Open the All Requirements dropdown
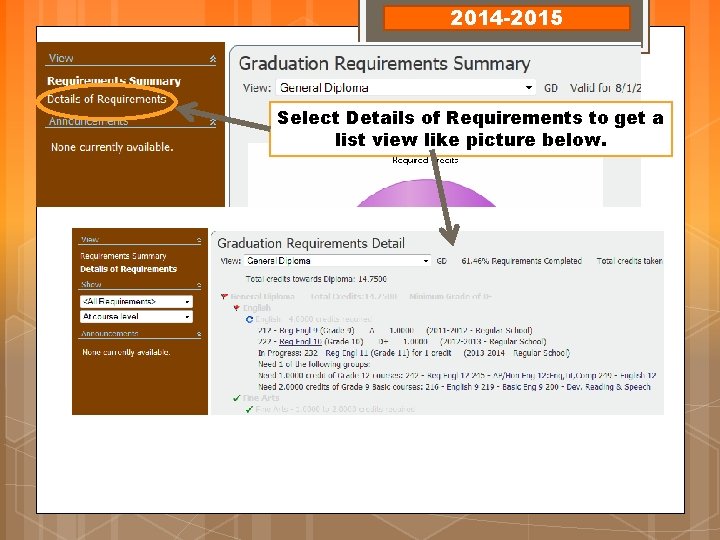720x540 pixels. [x=136, y=302]
